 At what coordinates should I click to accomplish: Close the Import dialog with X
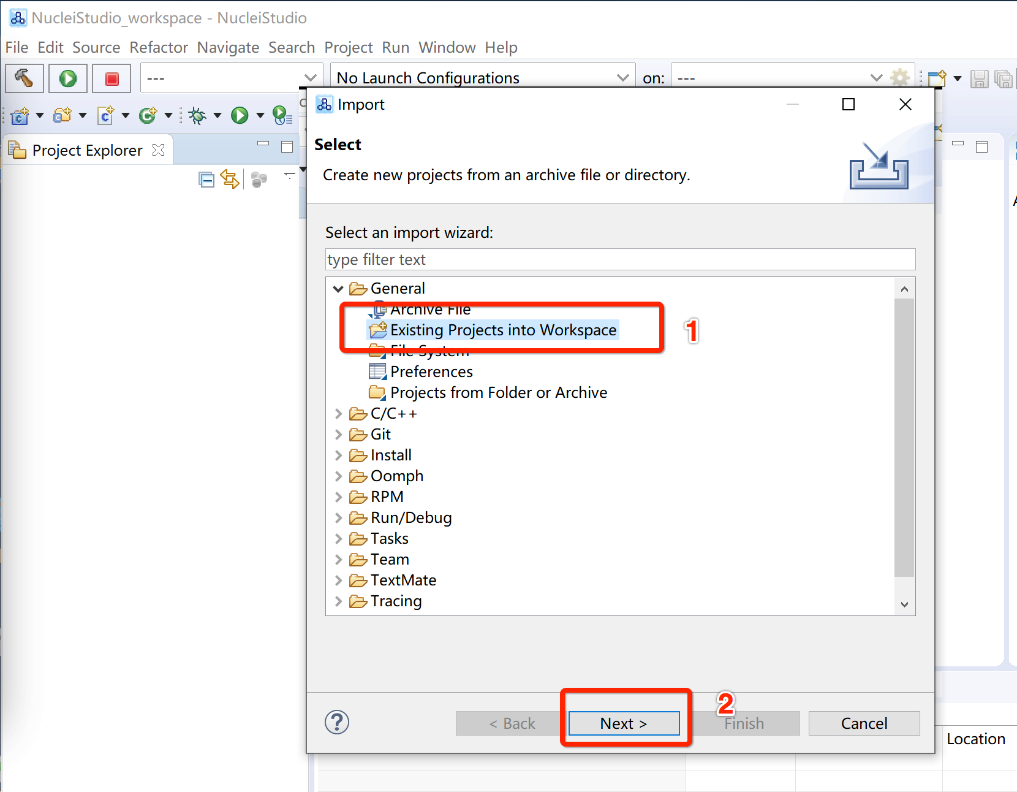point(905,104)
